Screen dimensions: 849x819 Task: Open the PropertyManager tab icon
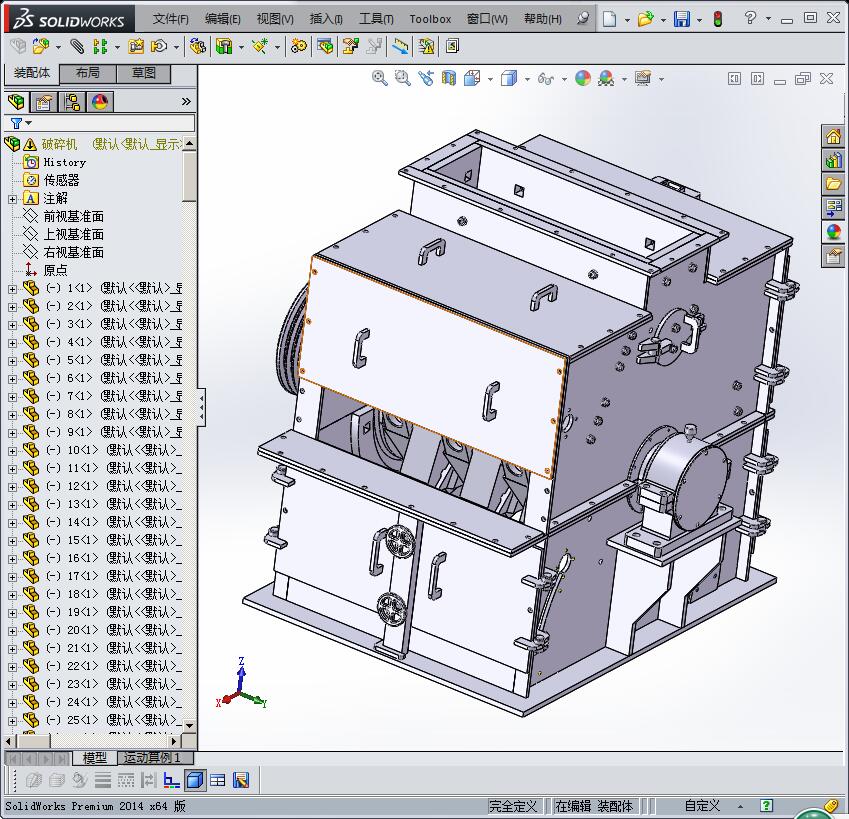click(x=44, y=102)
